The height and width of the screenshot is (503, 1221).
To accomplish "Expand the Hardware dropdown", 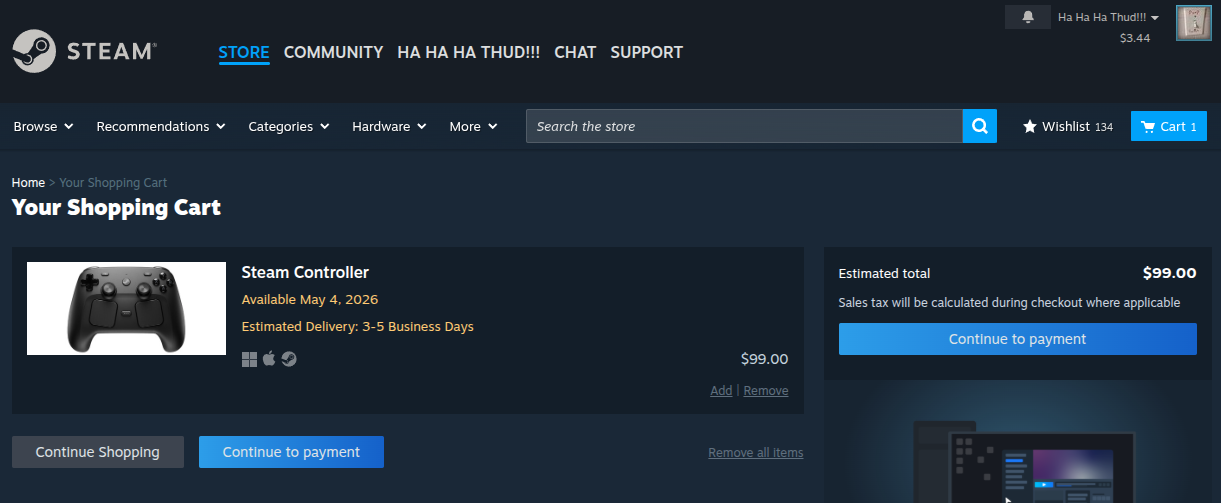I will coord(389,127).
